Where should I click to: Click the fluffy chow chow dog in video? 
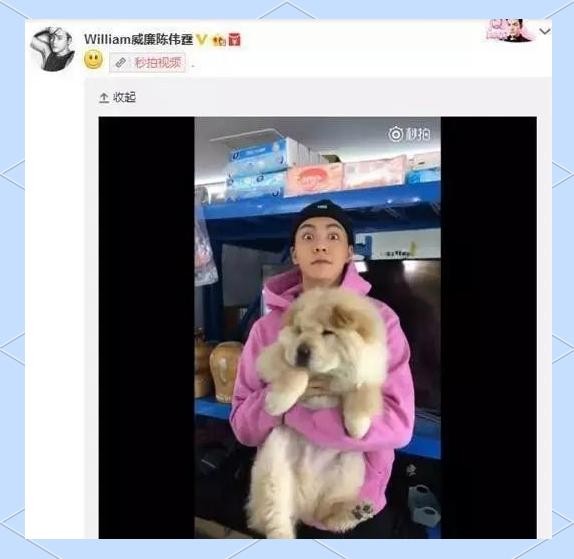point(319,406)
